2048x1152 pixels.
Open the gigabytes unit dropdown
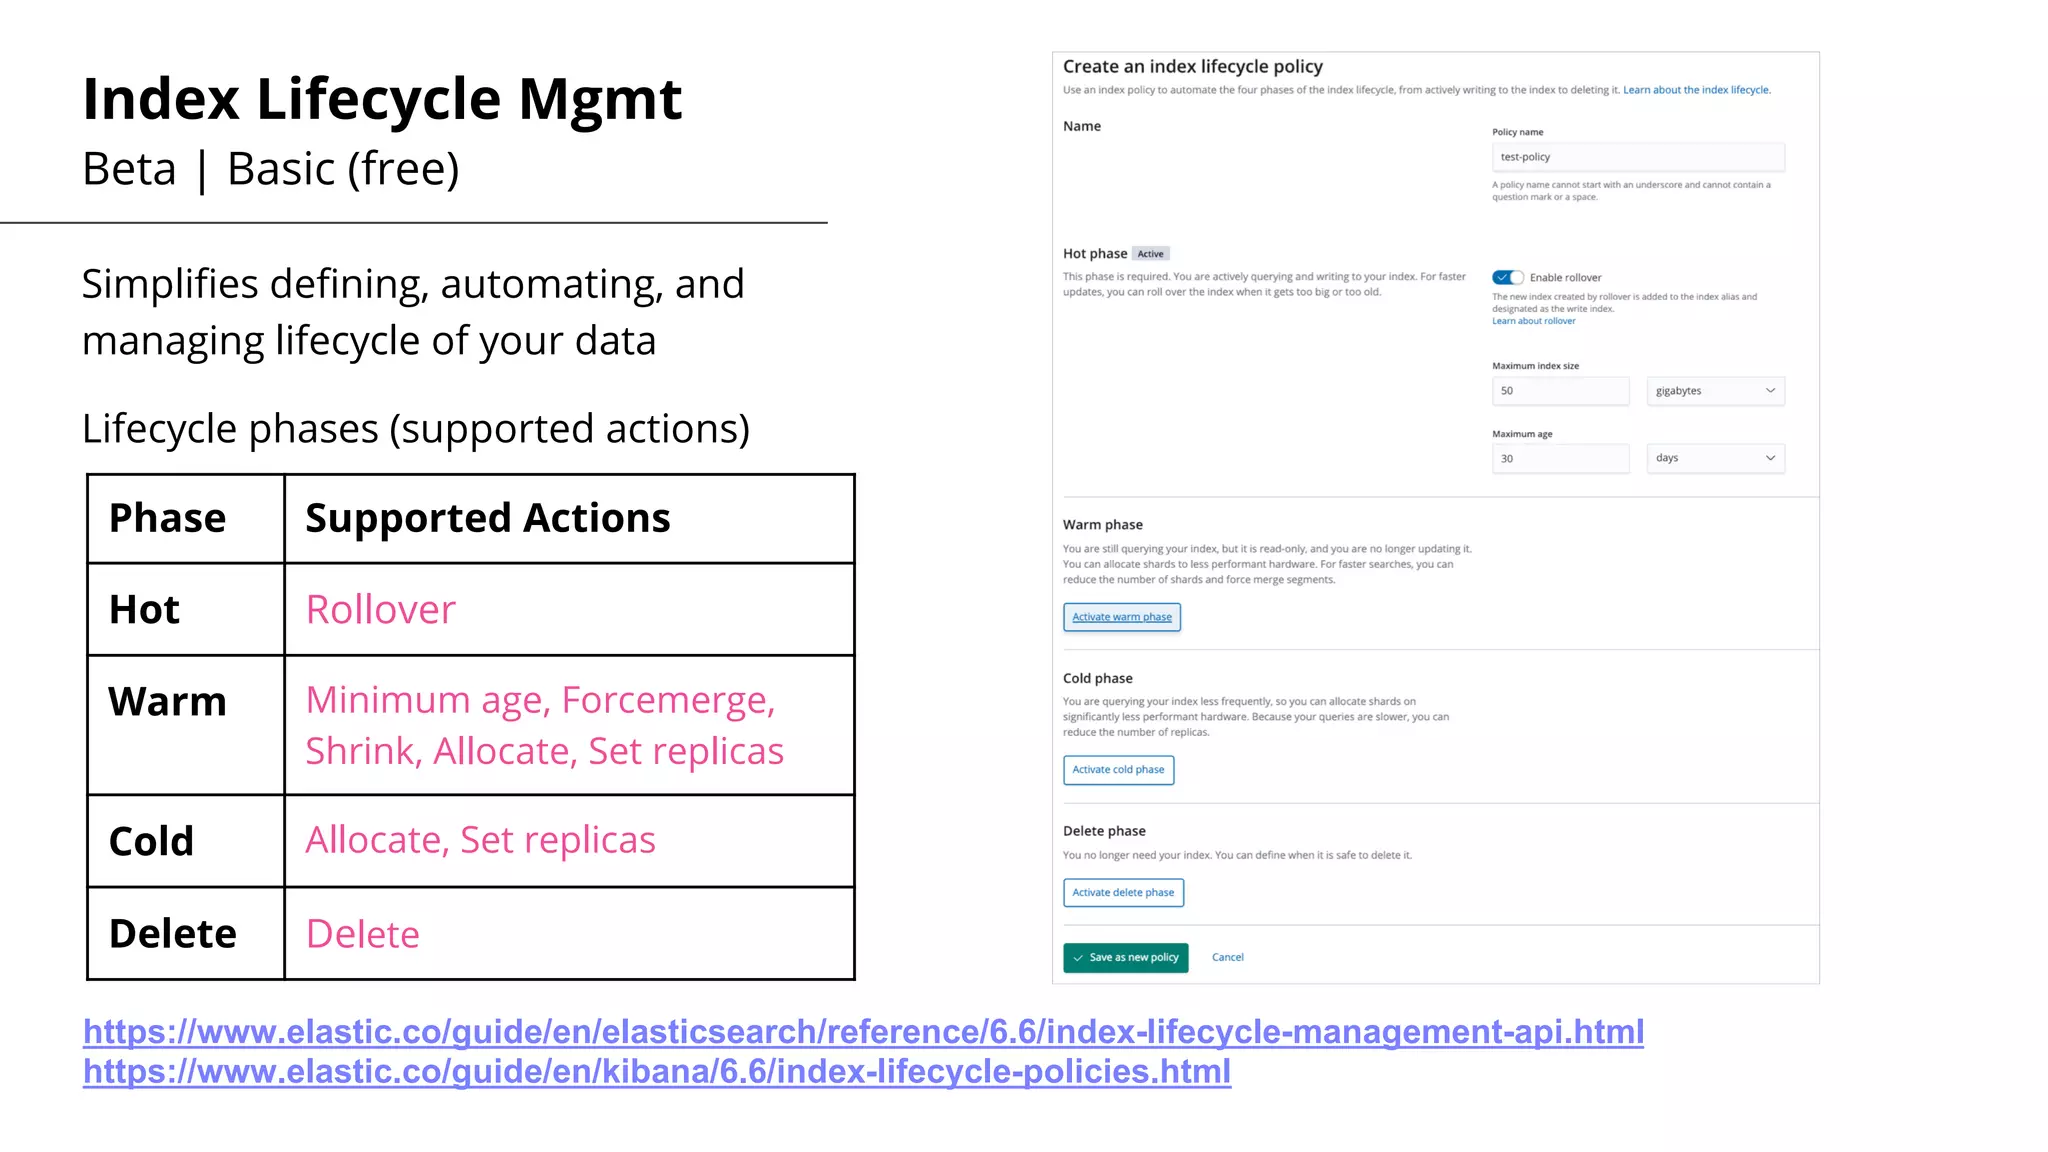1715,391
